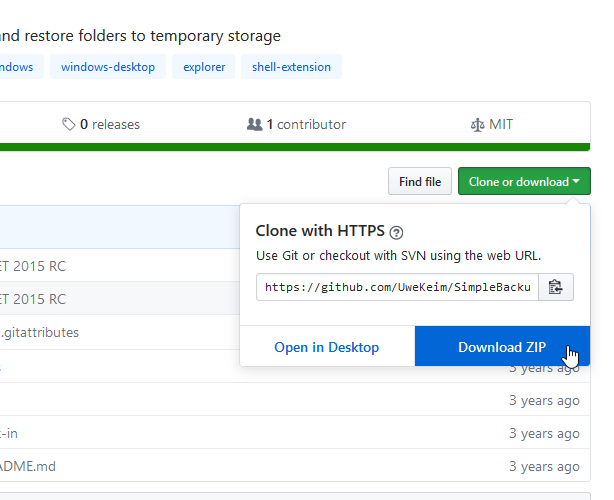Click 'Use Git or checkout with SVN' text
Viewport: 614px width, 500px height.
click(398, 255)
